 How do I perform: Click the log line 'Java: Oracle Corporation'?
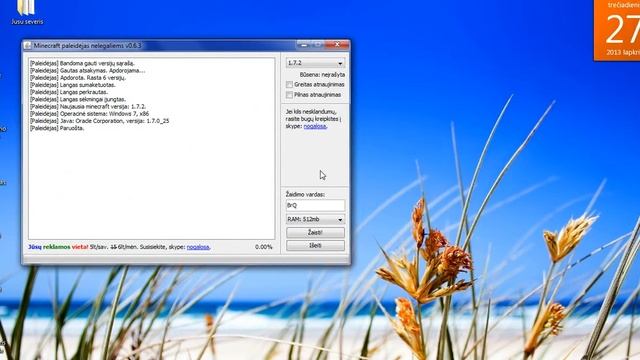pyautogui.click(x=99, y=121)
